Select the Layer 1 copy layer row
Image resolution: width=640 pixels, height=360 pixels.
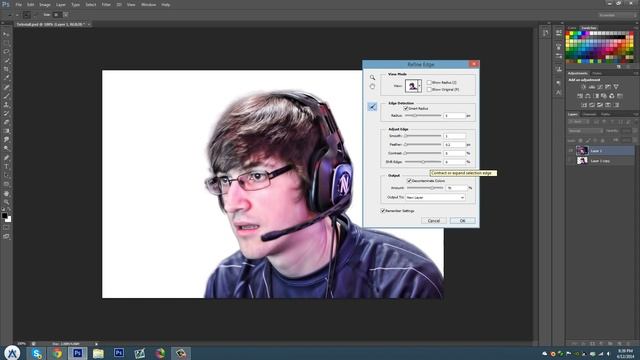[601, 161]
